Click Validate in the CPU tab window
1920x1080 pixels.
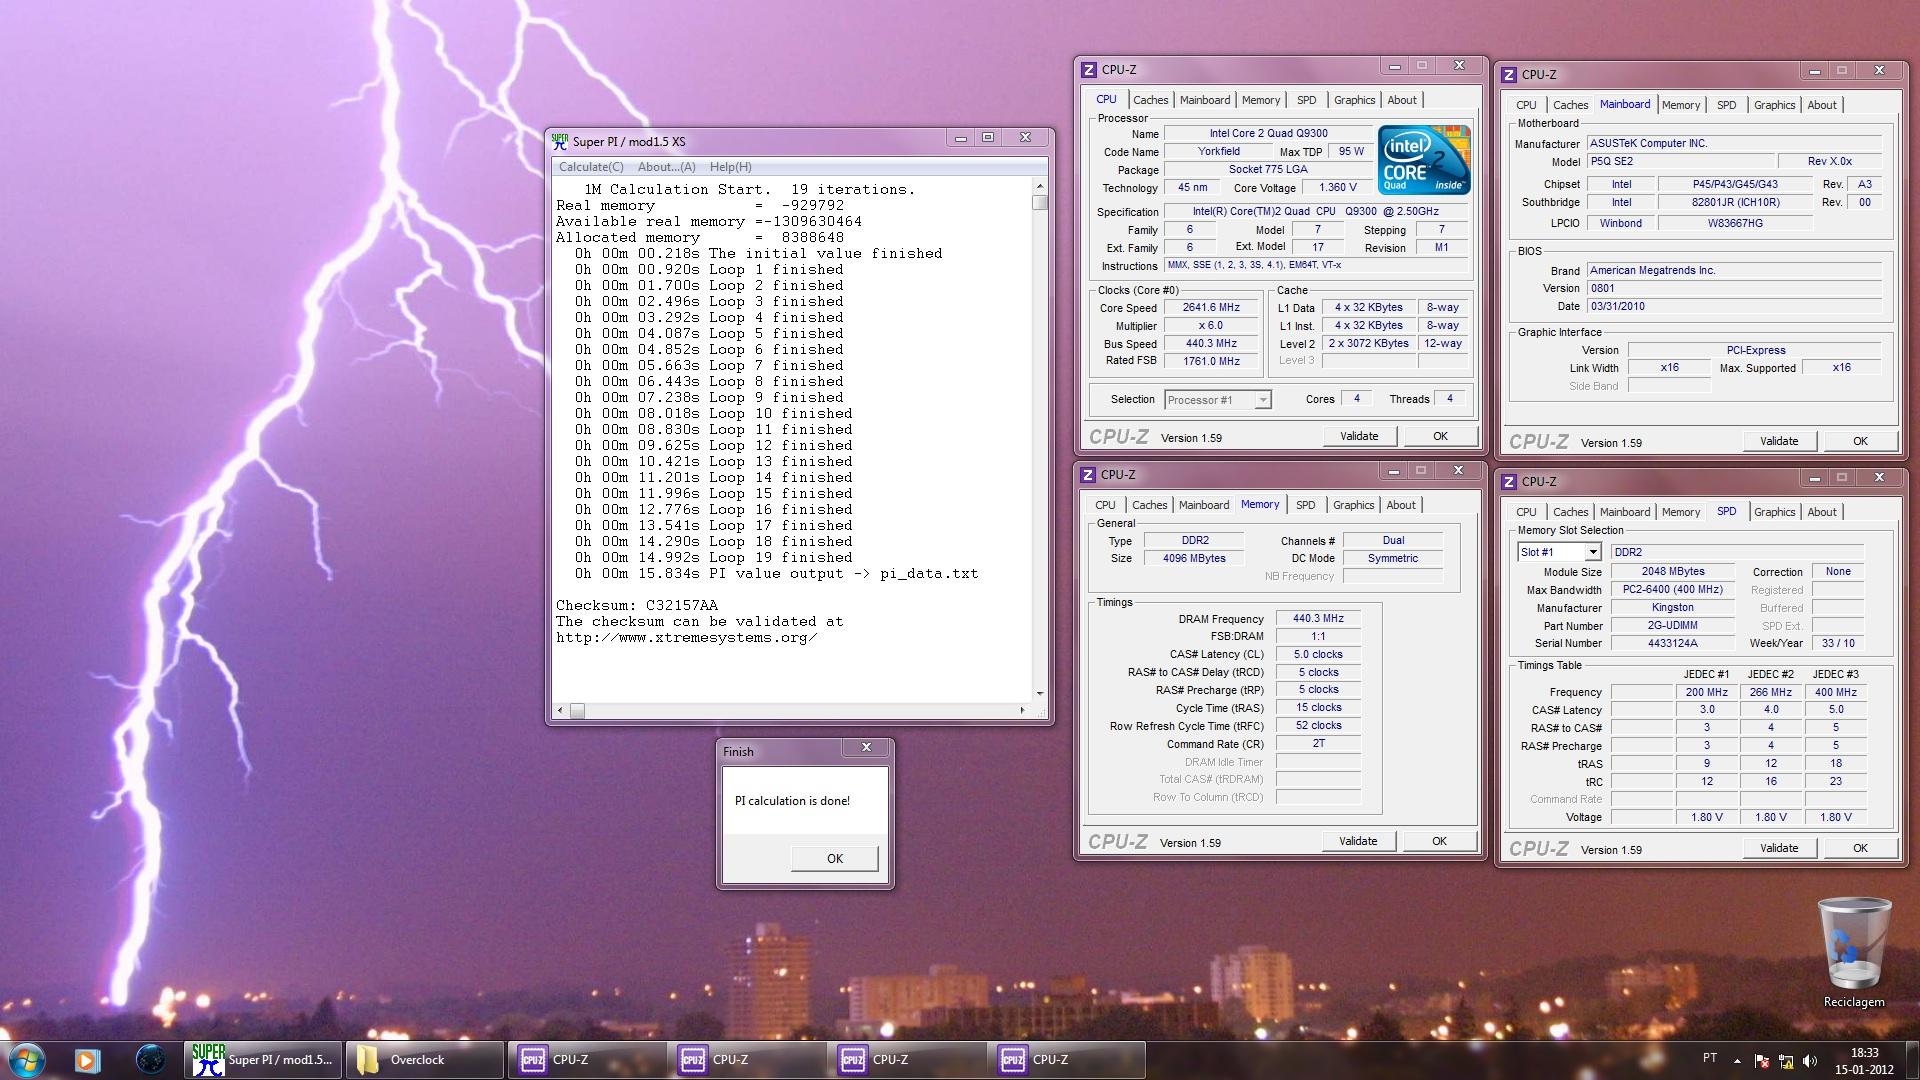(1359, 436)
